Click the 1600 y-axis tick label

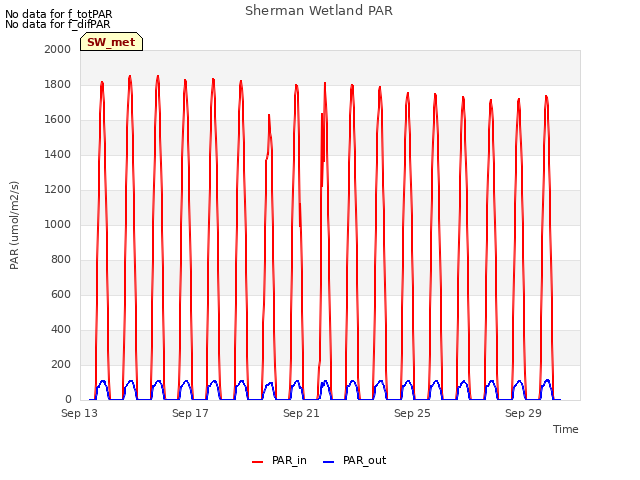(x=58, y=120)
